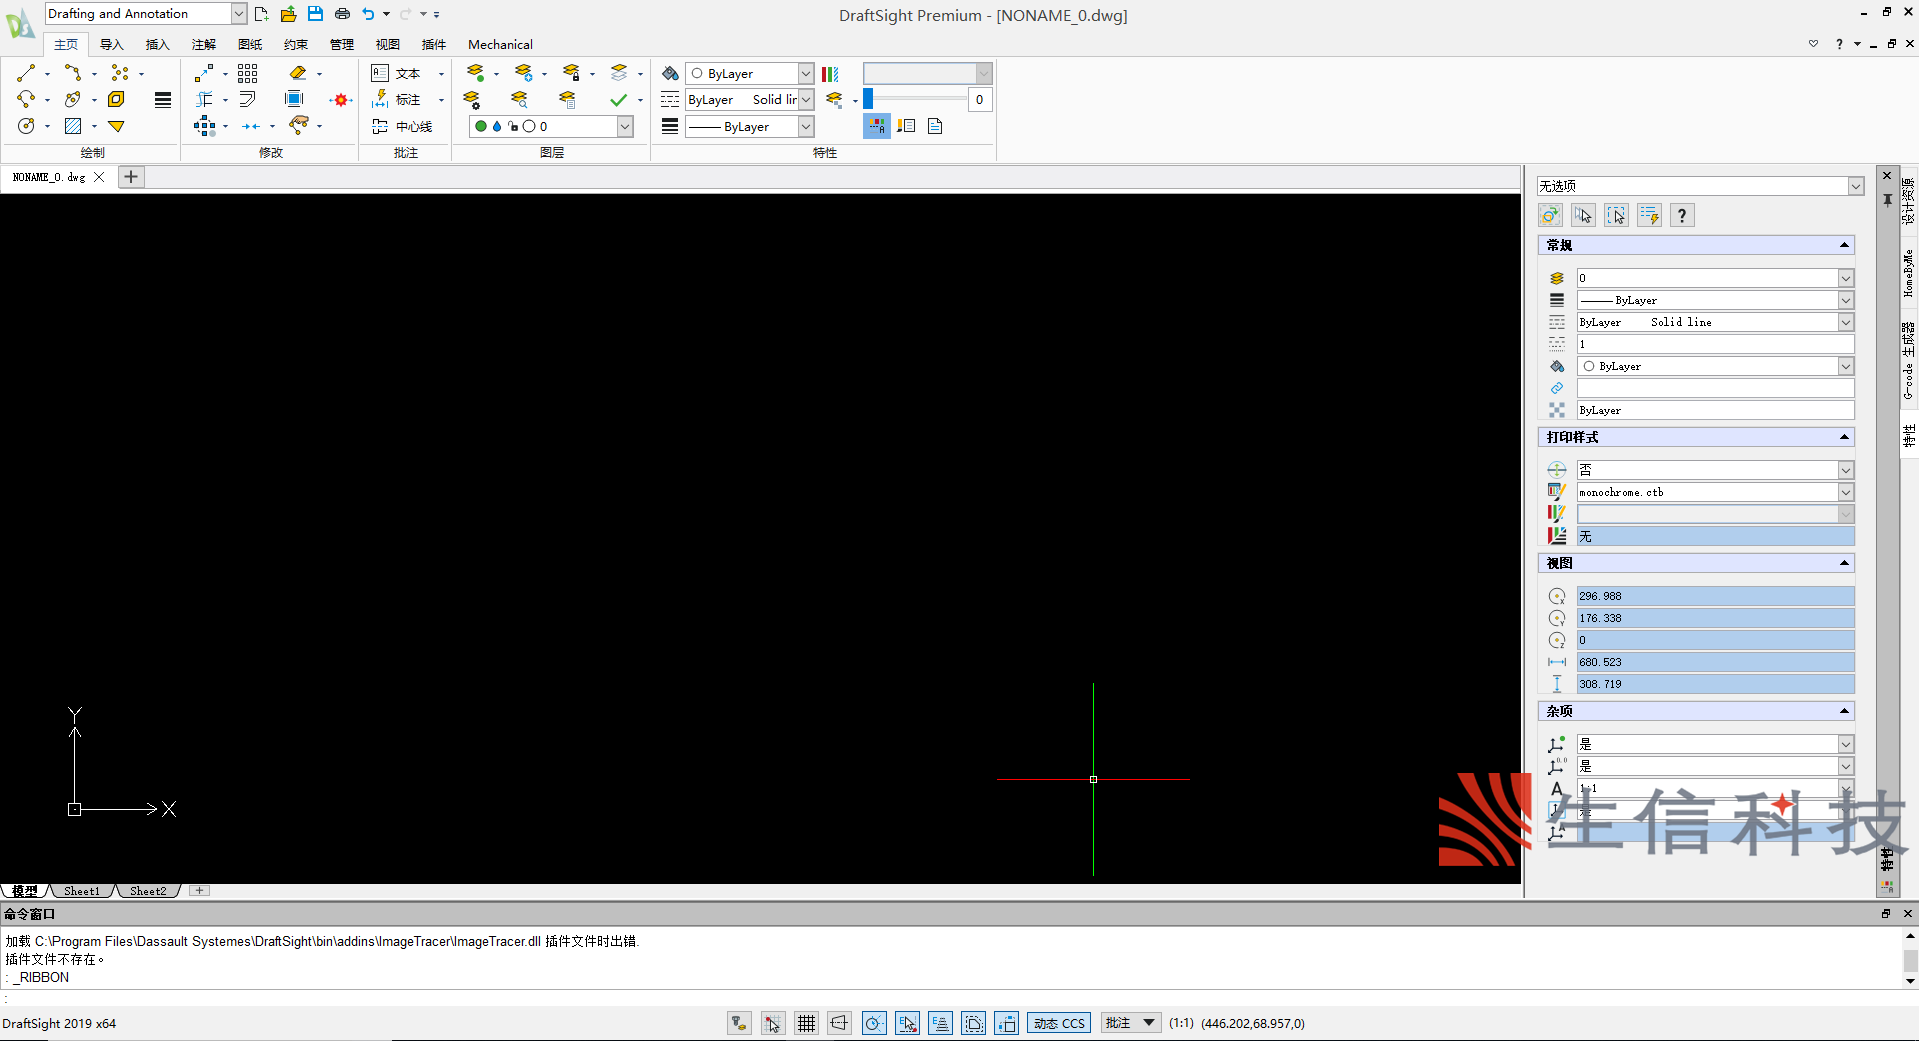
Task: Toggle Ortho mode in status bar
Action: pos(839,1023)
